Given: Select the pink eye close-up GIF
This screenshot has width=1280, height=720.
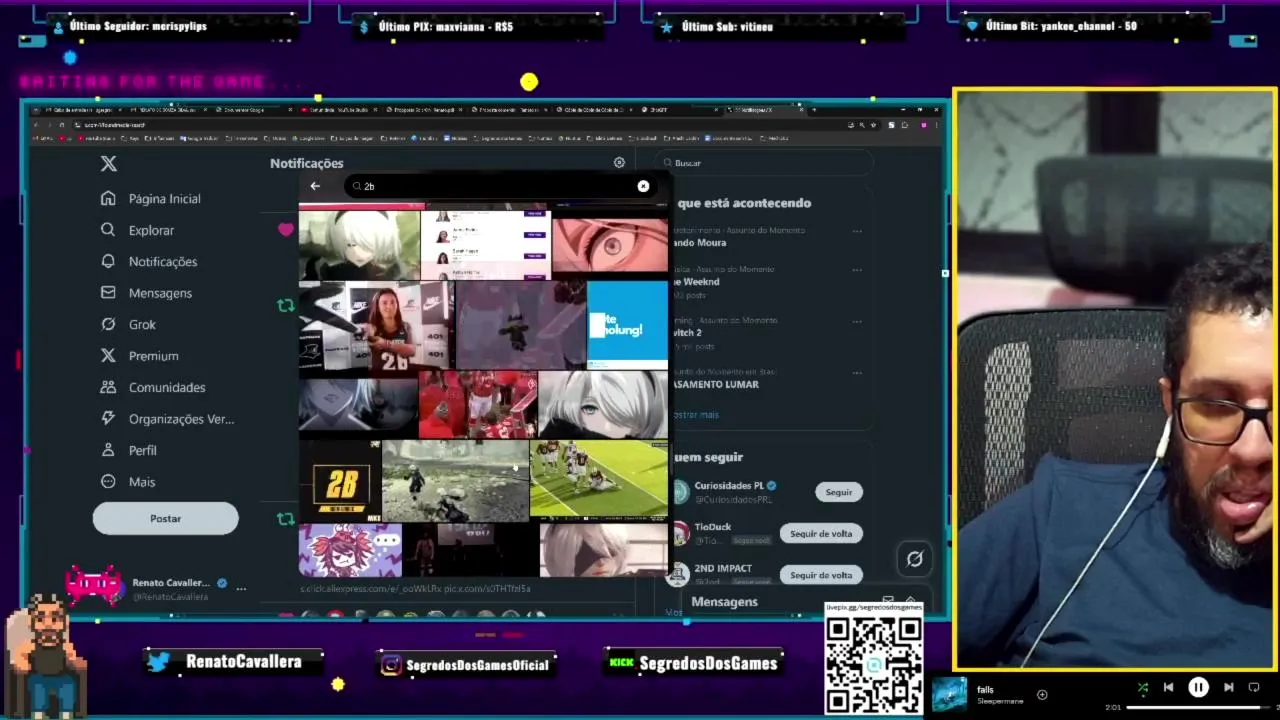Looking at the screenshot, I should click(x=610, y=245).
